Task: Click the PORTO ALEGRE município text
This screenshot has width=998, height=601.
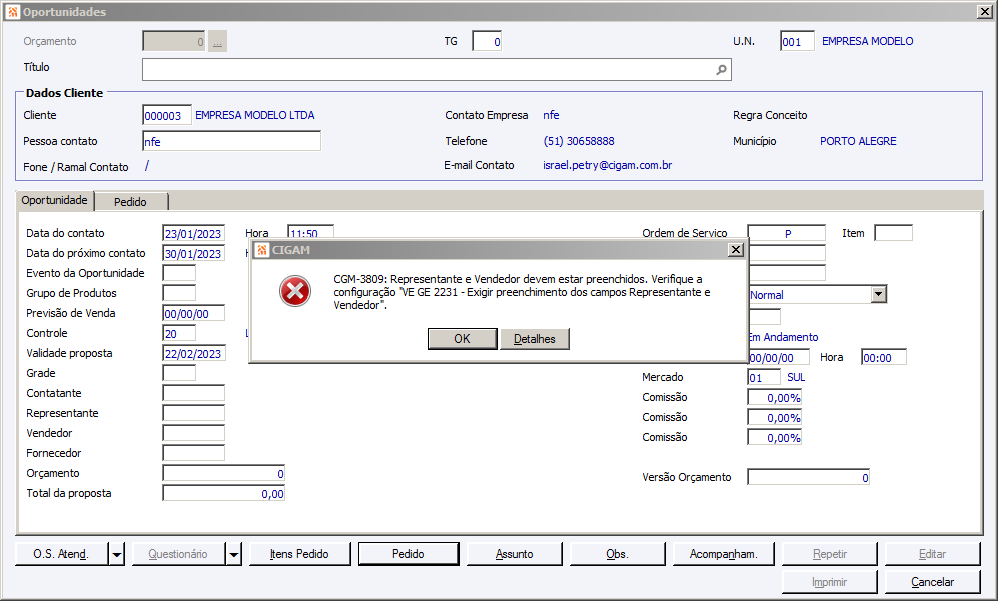Action: (858, 141)
